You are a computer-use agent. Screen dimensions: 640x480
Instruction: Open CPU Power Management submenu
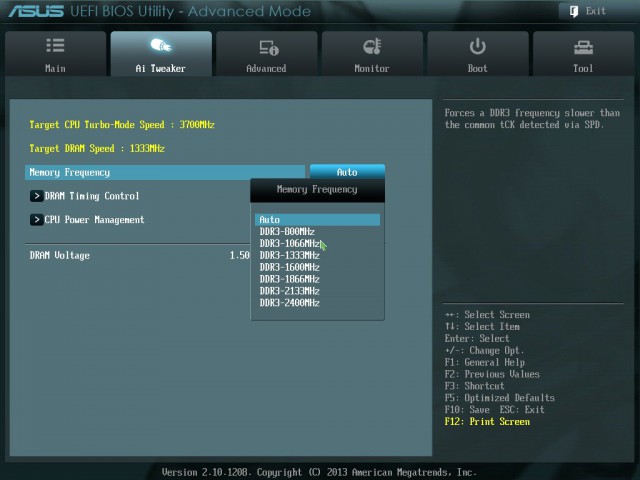[94, 220]
